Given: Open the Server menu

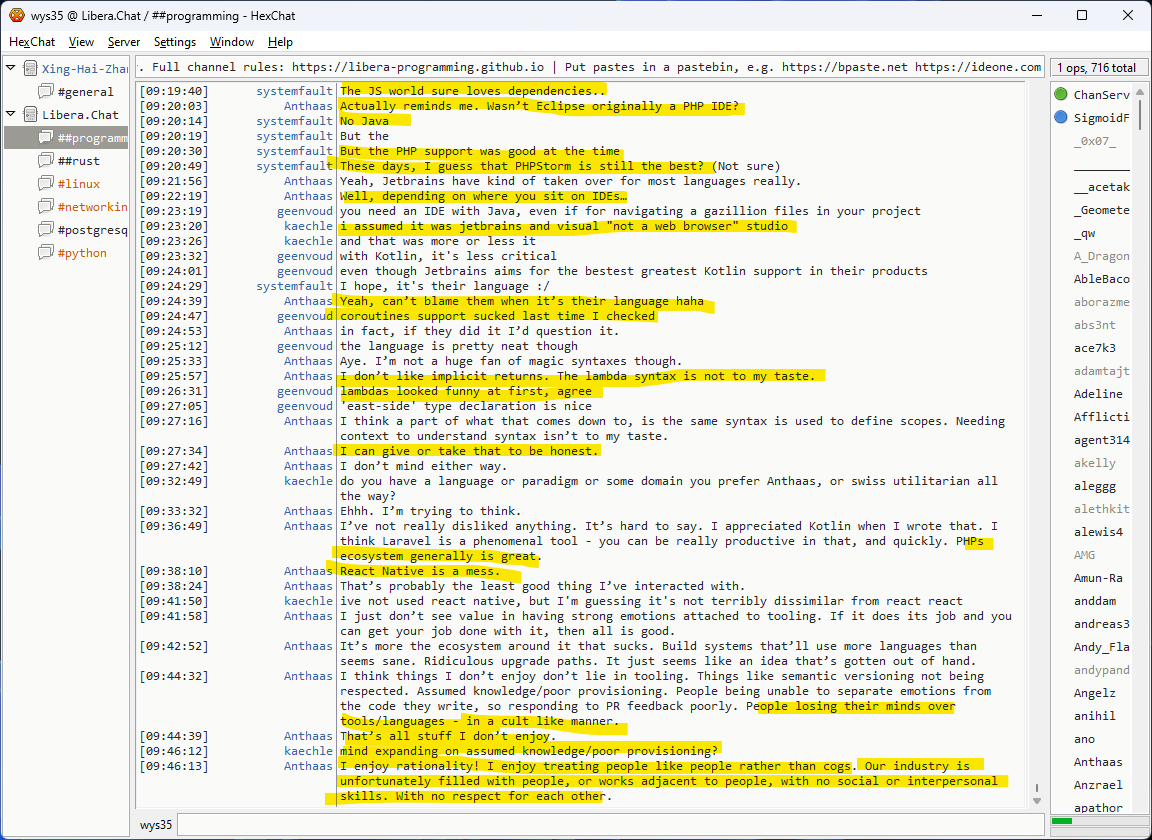Looking at the screenshot, I should point(124,42).
